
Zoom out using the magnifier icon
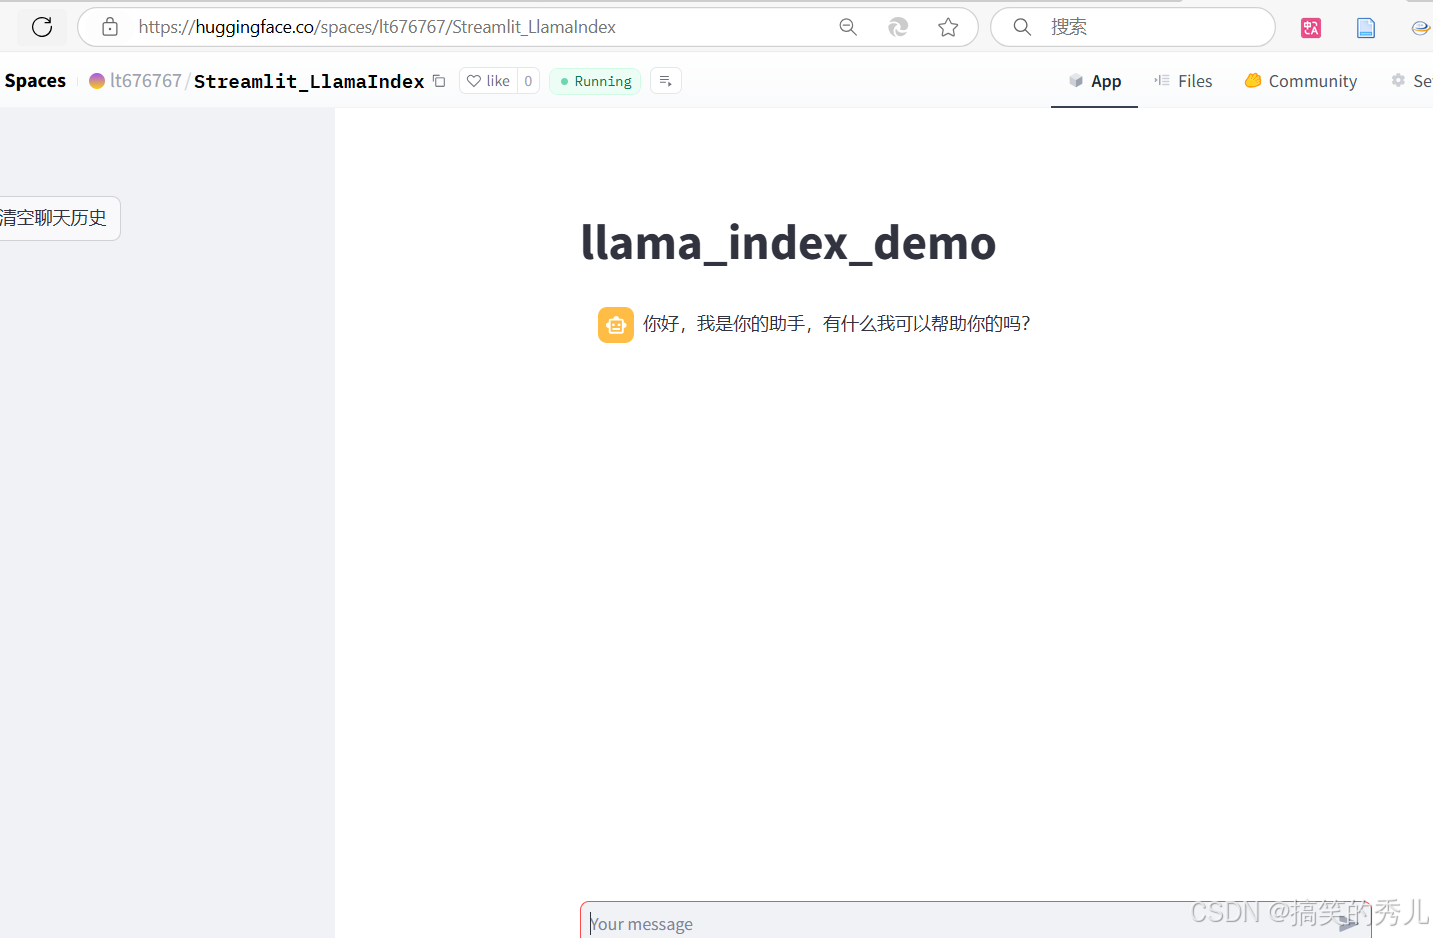pyautogui.click(x=848, y=27)
